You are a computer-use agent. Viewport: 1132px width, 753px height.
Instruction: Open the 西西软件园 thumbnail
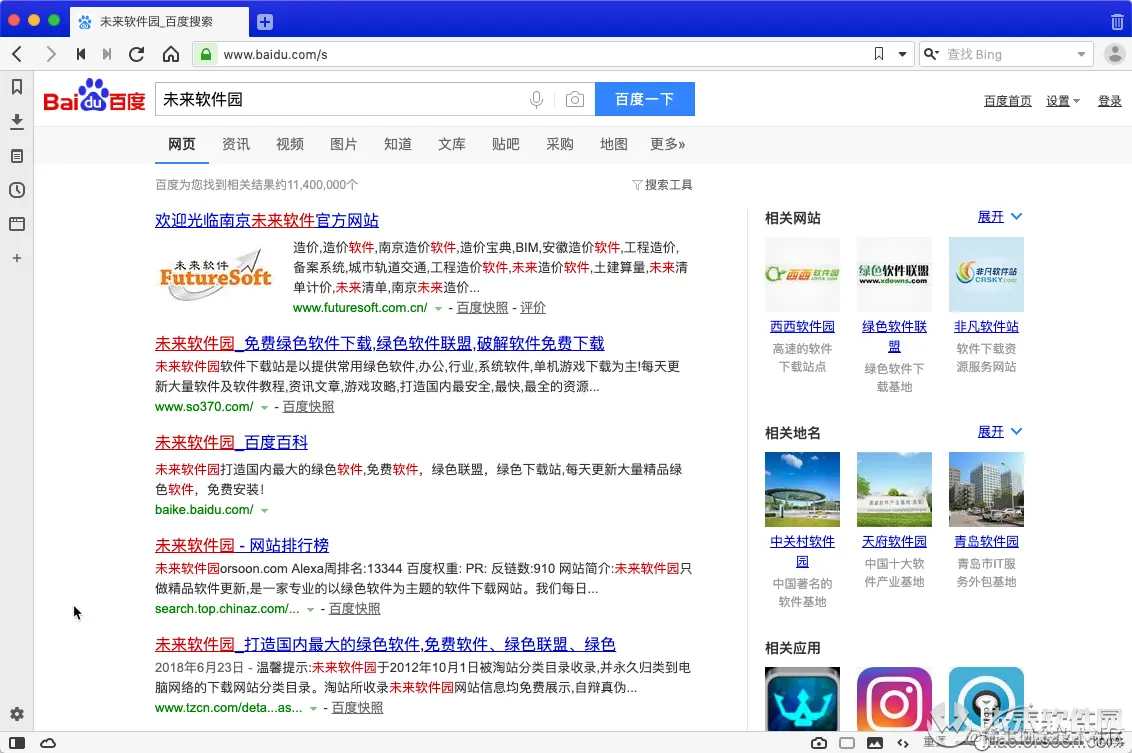click(x=802, y=274)
